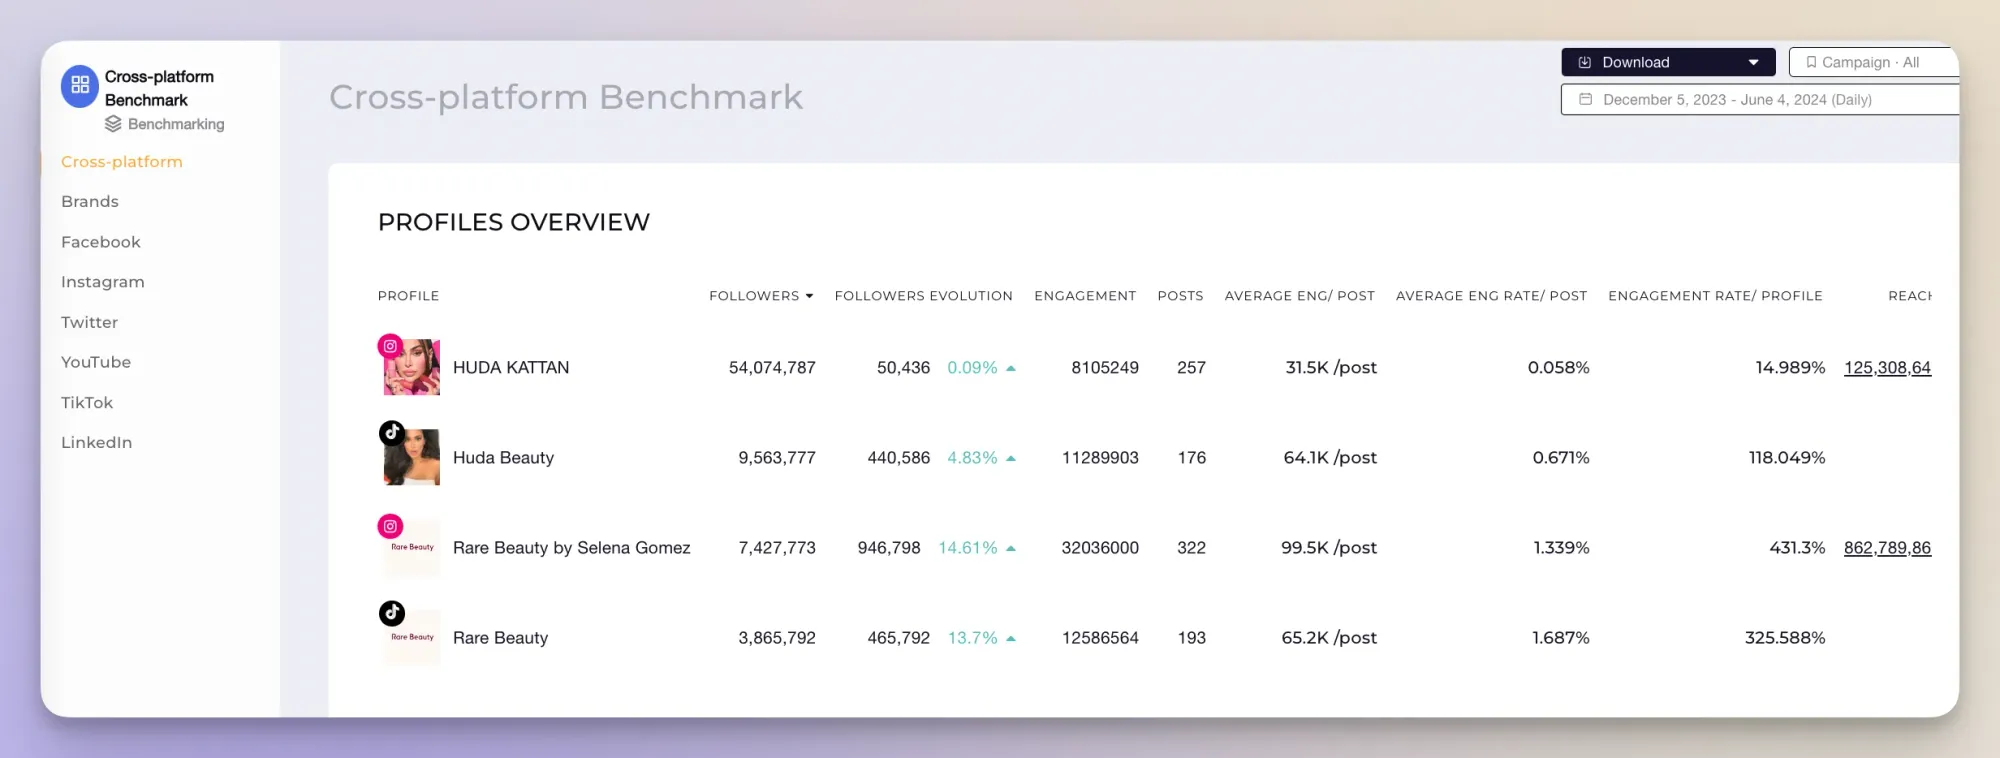This screenshot has width=2000, height=758.
Task: Click the up arrow next to 4.83%
Action: tap(1011, 458)
